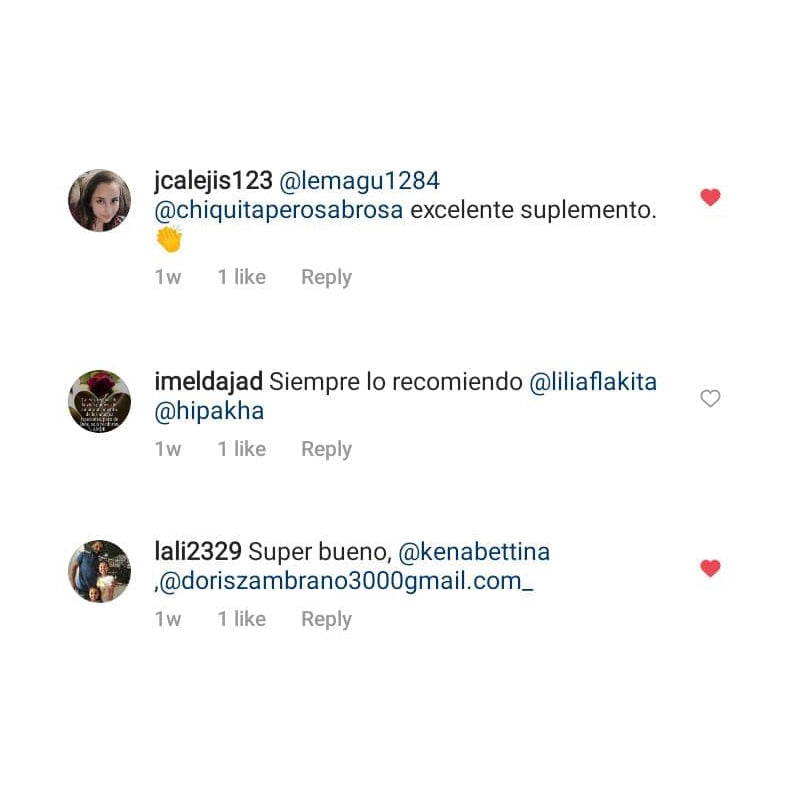Unlike jcalejis123's comment with the red heart
Image resolution: width=800 pixels, height=800 pixels.
(x=710, y=197)
